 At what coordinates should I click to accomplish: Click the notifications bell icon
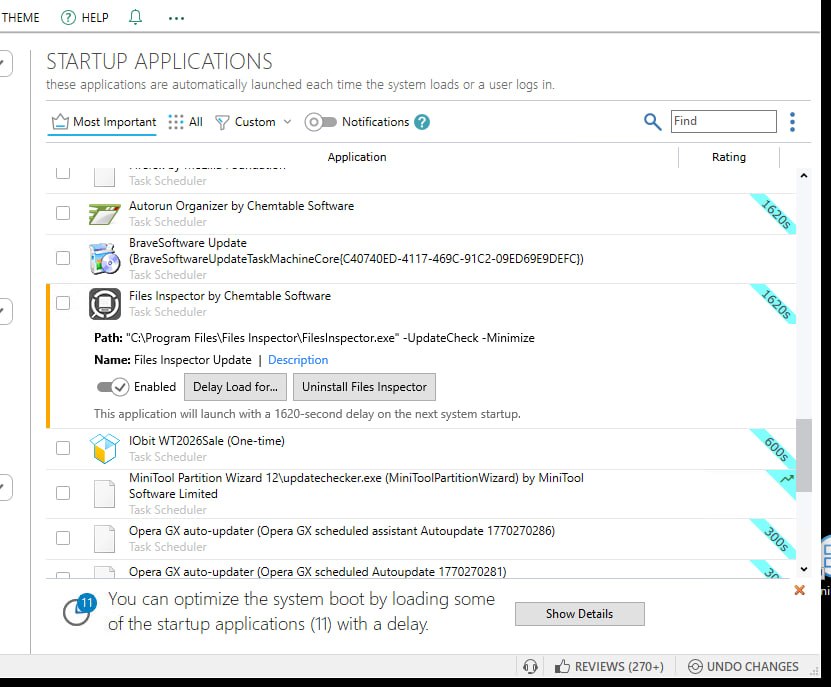(136, 17)
